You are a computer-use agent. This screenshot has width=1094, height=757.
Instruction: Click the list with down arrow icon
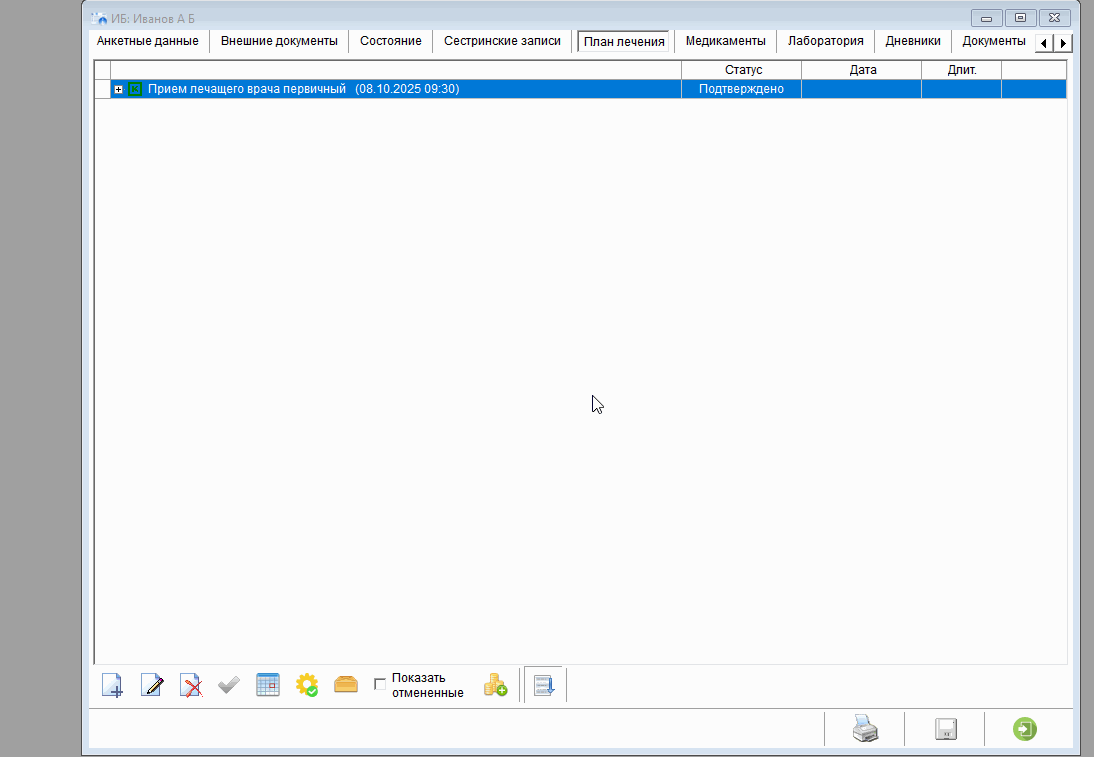[x=545, y=686]
